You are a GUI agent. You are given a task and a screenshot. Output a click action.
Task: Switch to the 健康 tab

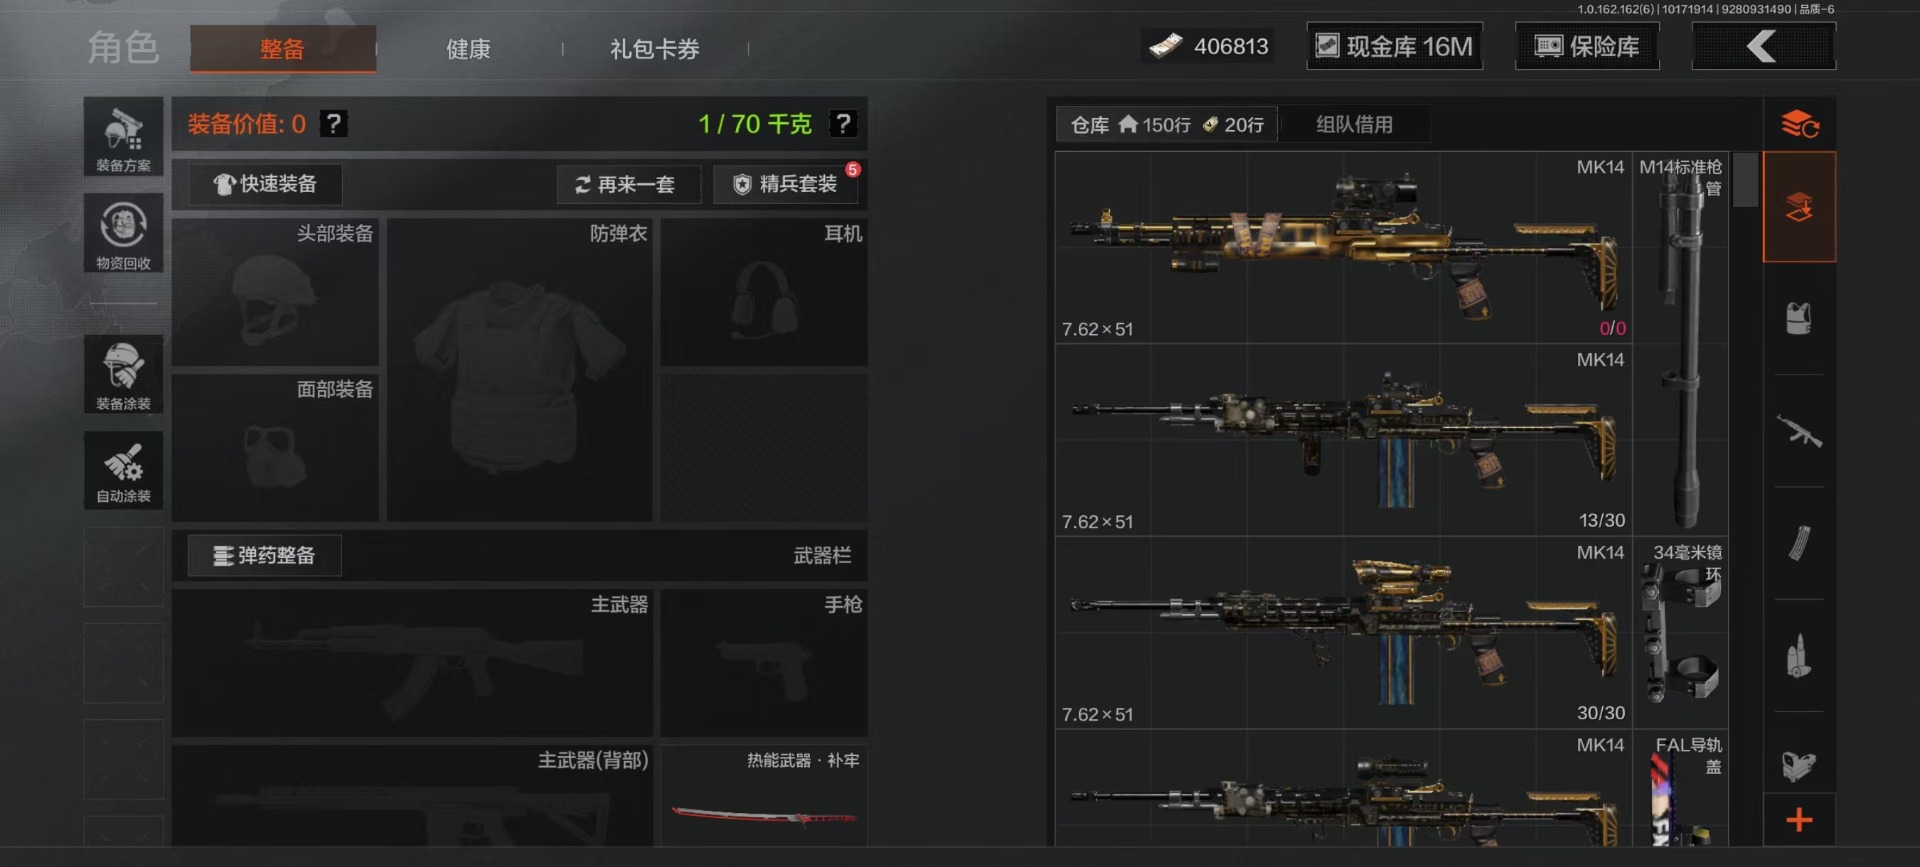click(468, 49)
